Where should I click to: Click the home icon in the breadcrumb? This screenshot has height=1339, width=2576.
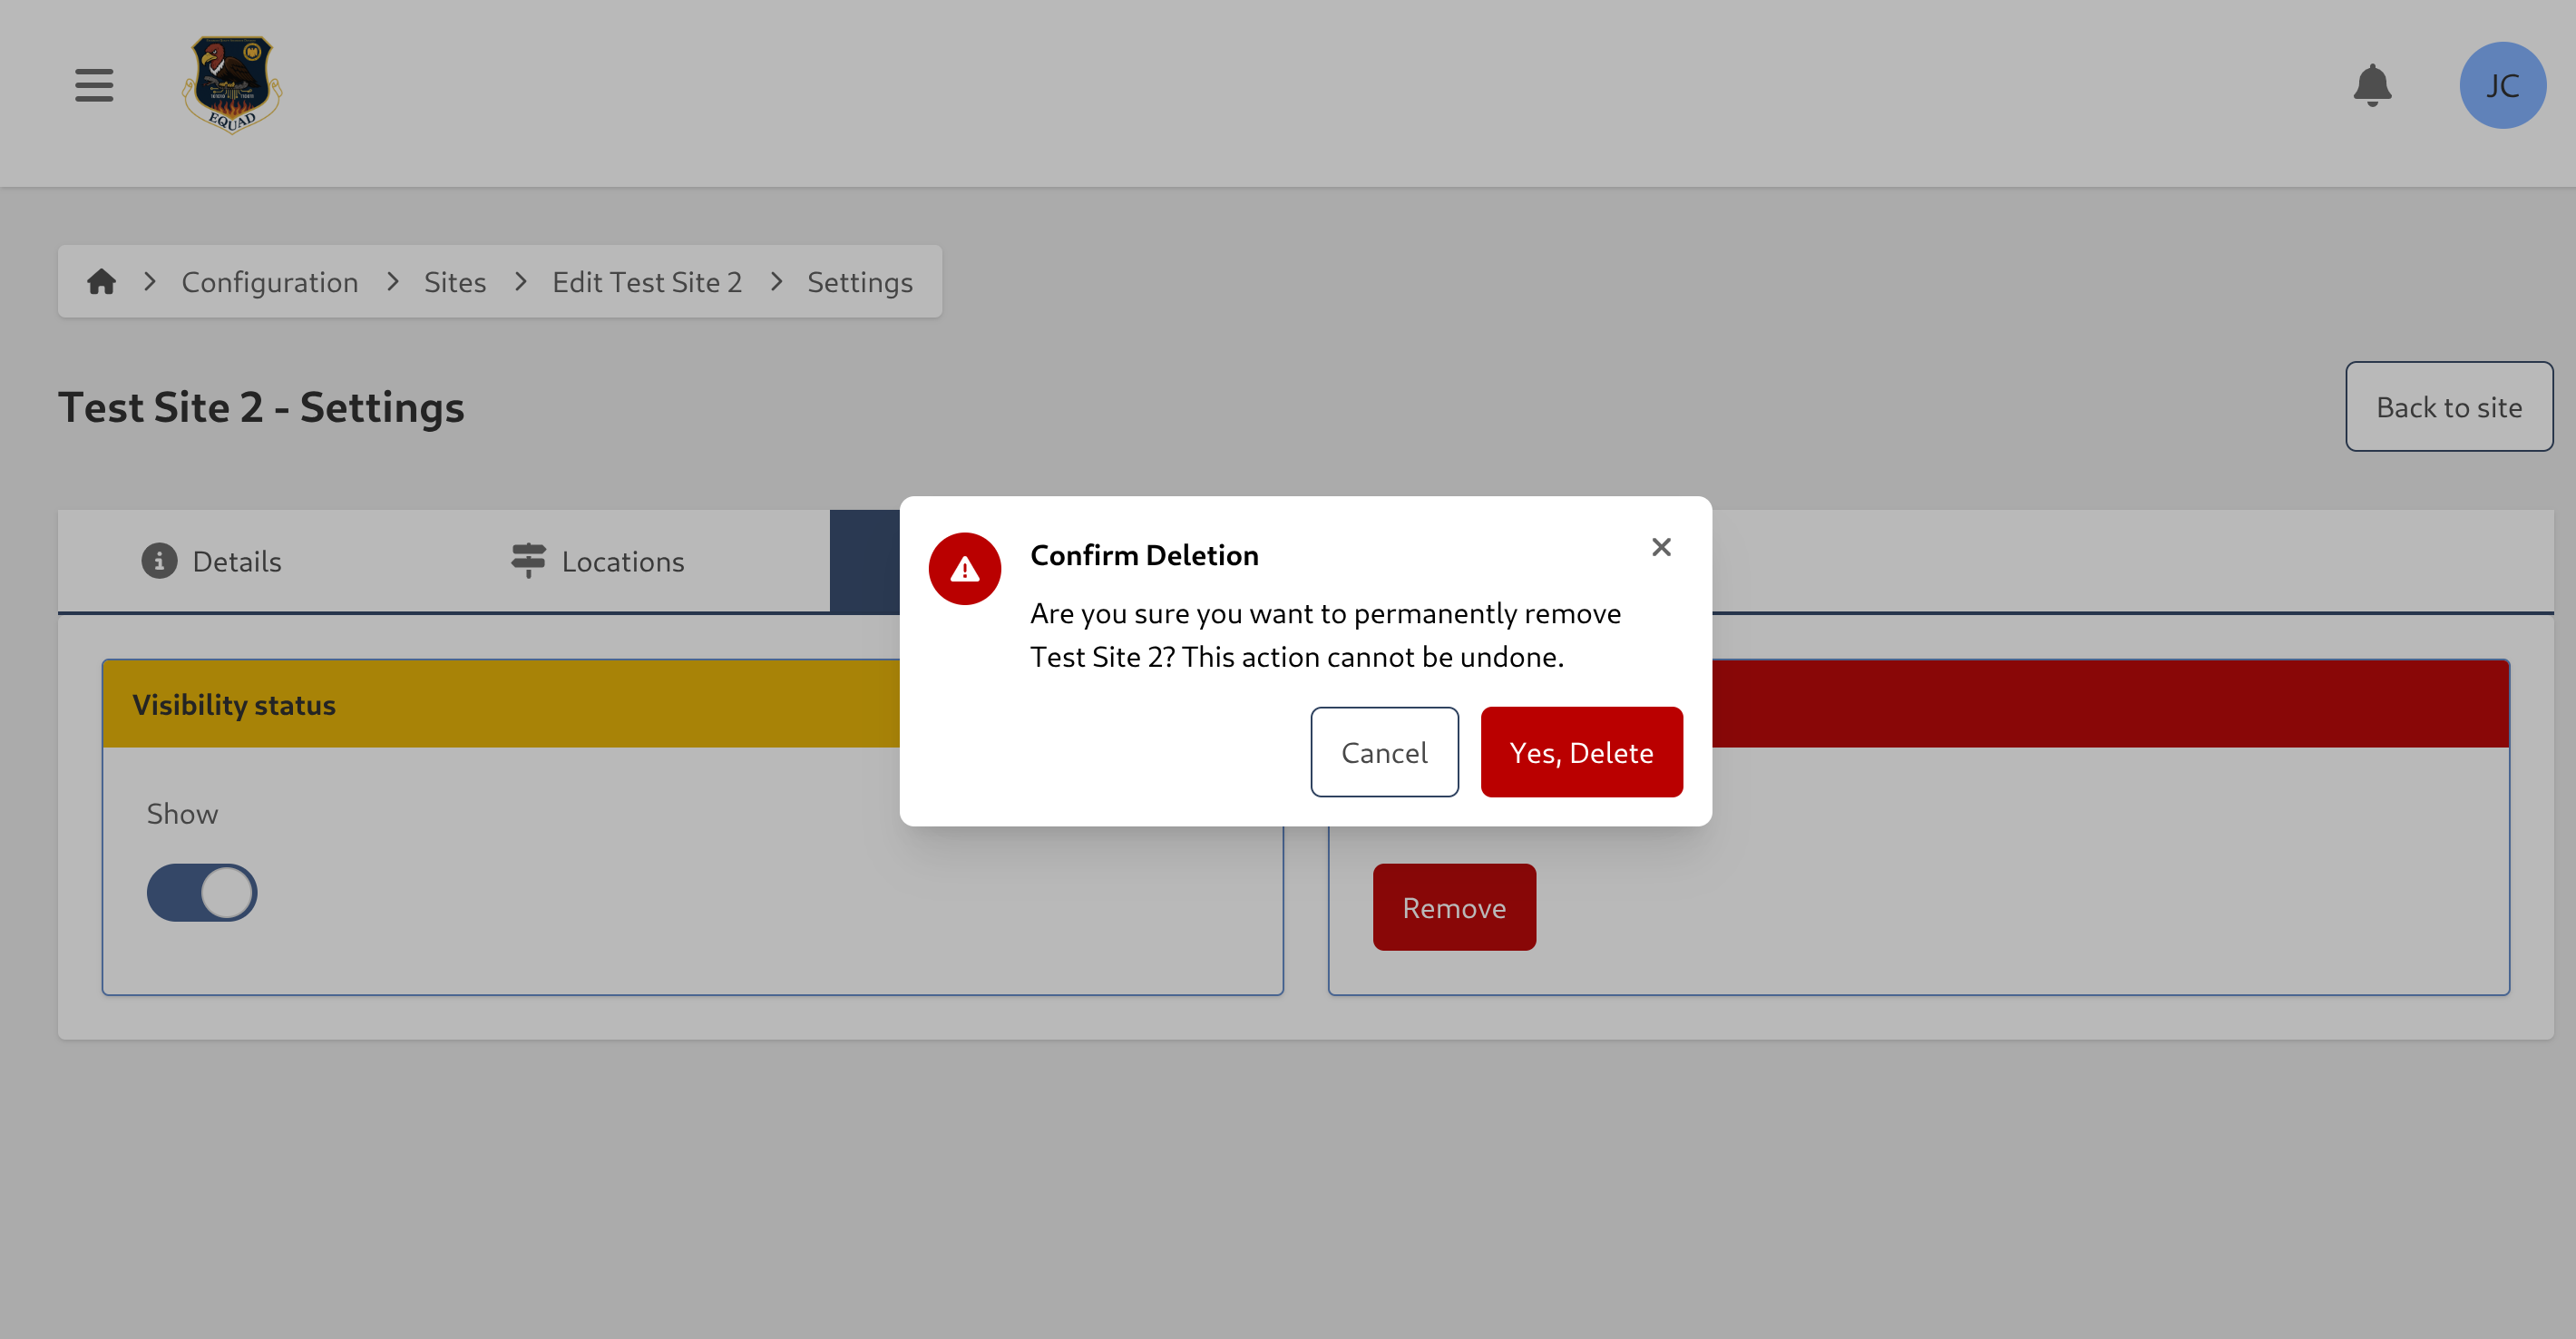coord(101,281)
